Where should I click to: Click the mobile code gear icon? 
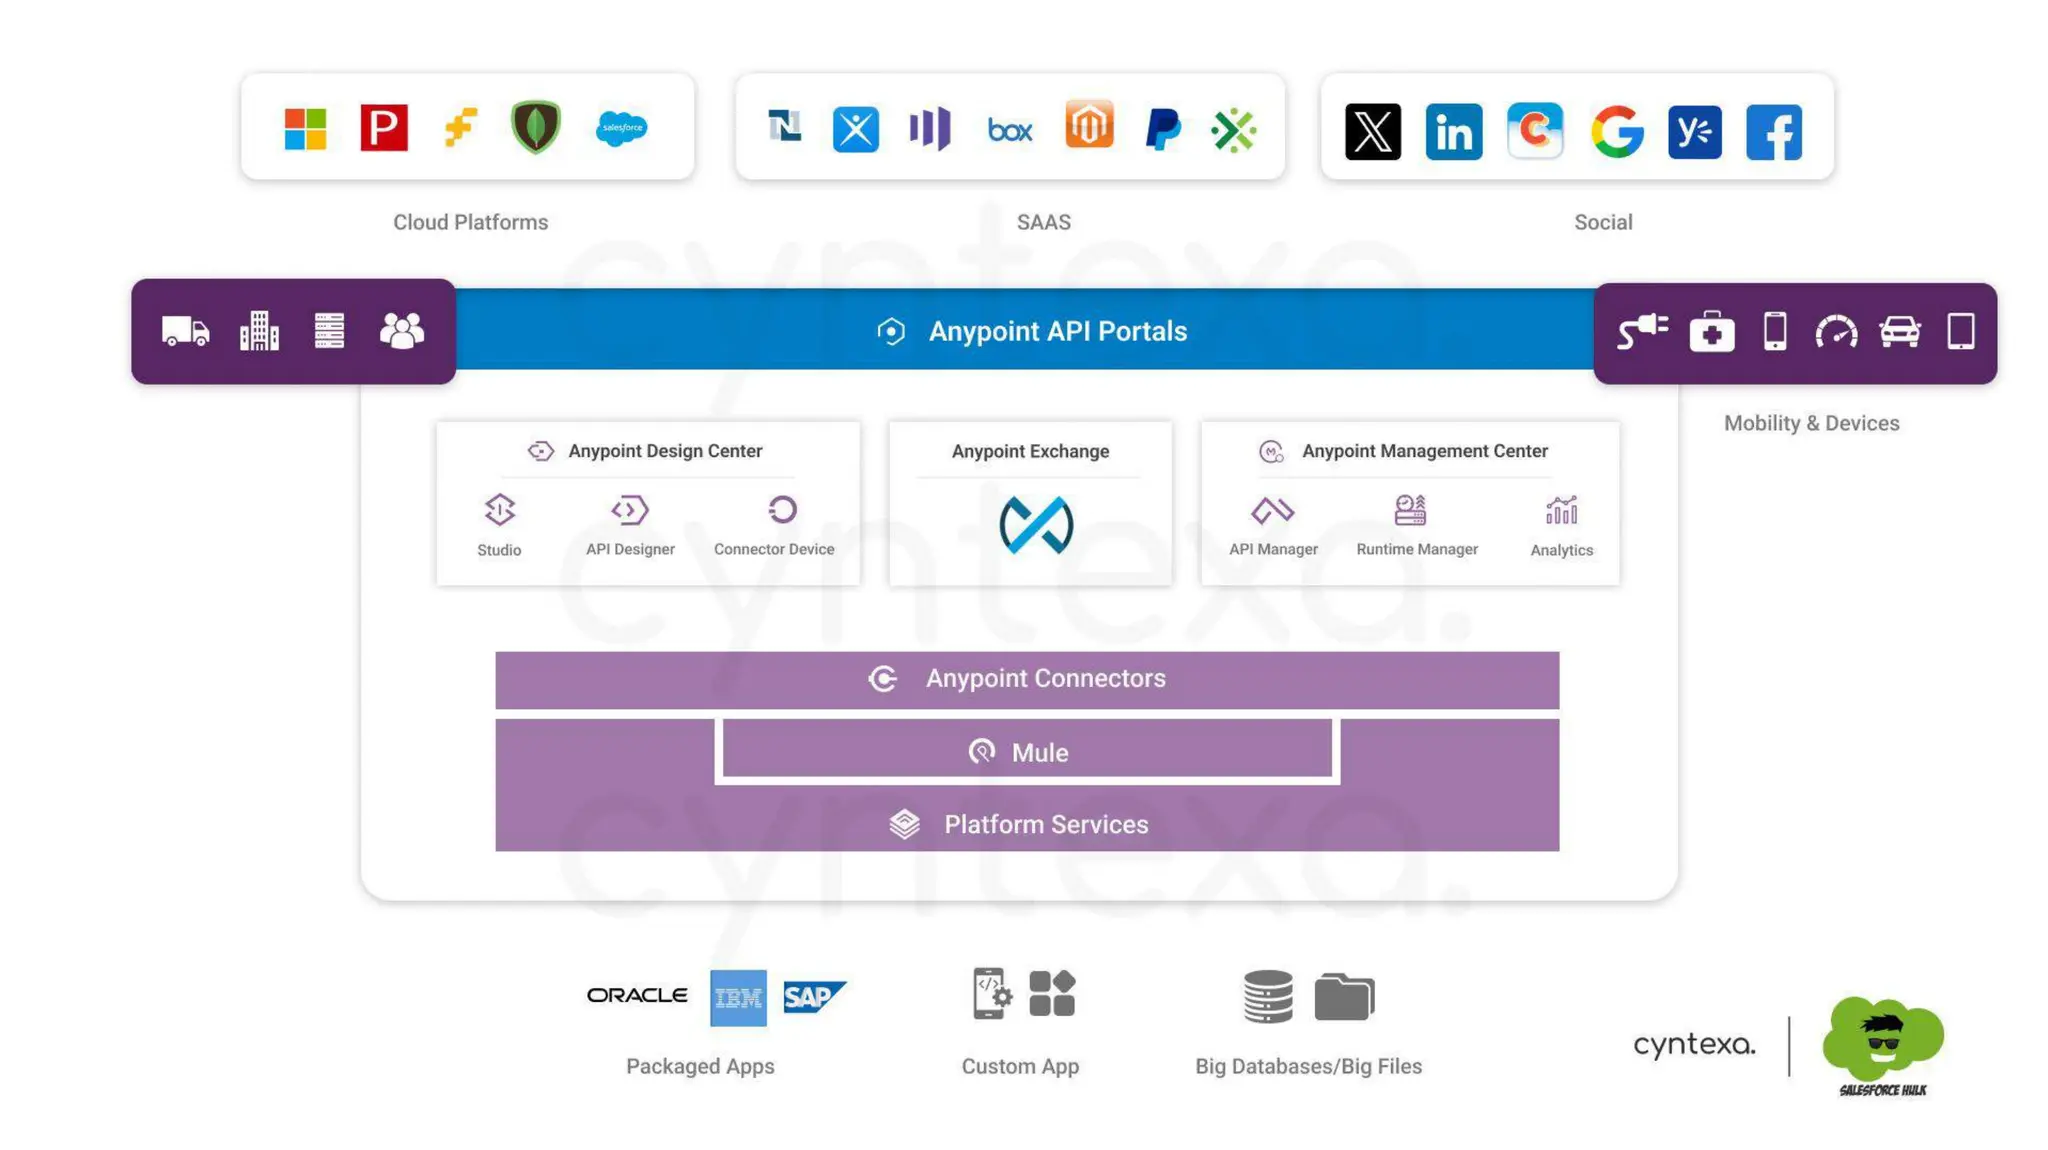(992, 993)
